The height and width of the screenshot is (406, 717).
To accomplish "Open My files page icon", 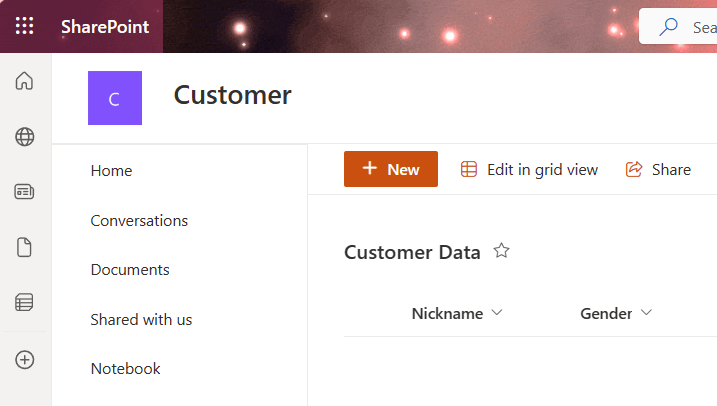I will pyautogui.click(x=25, y=247).
